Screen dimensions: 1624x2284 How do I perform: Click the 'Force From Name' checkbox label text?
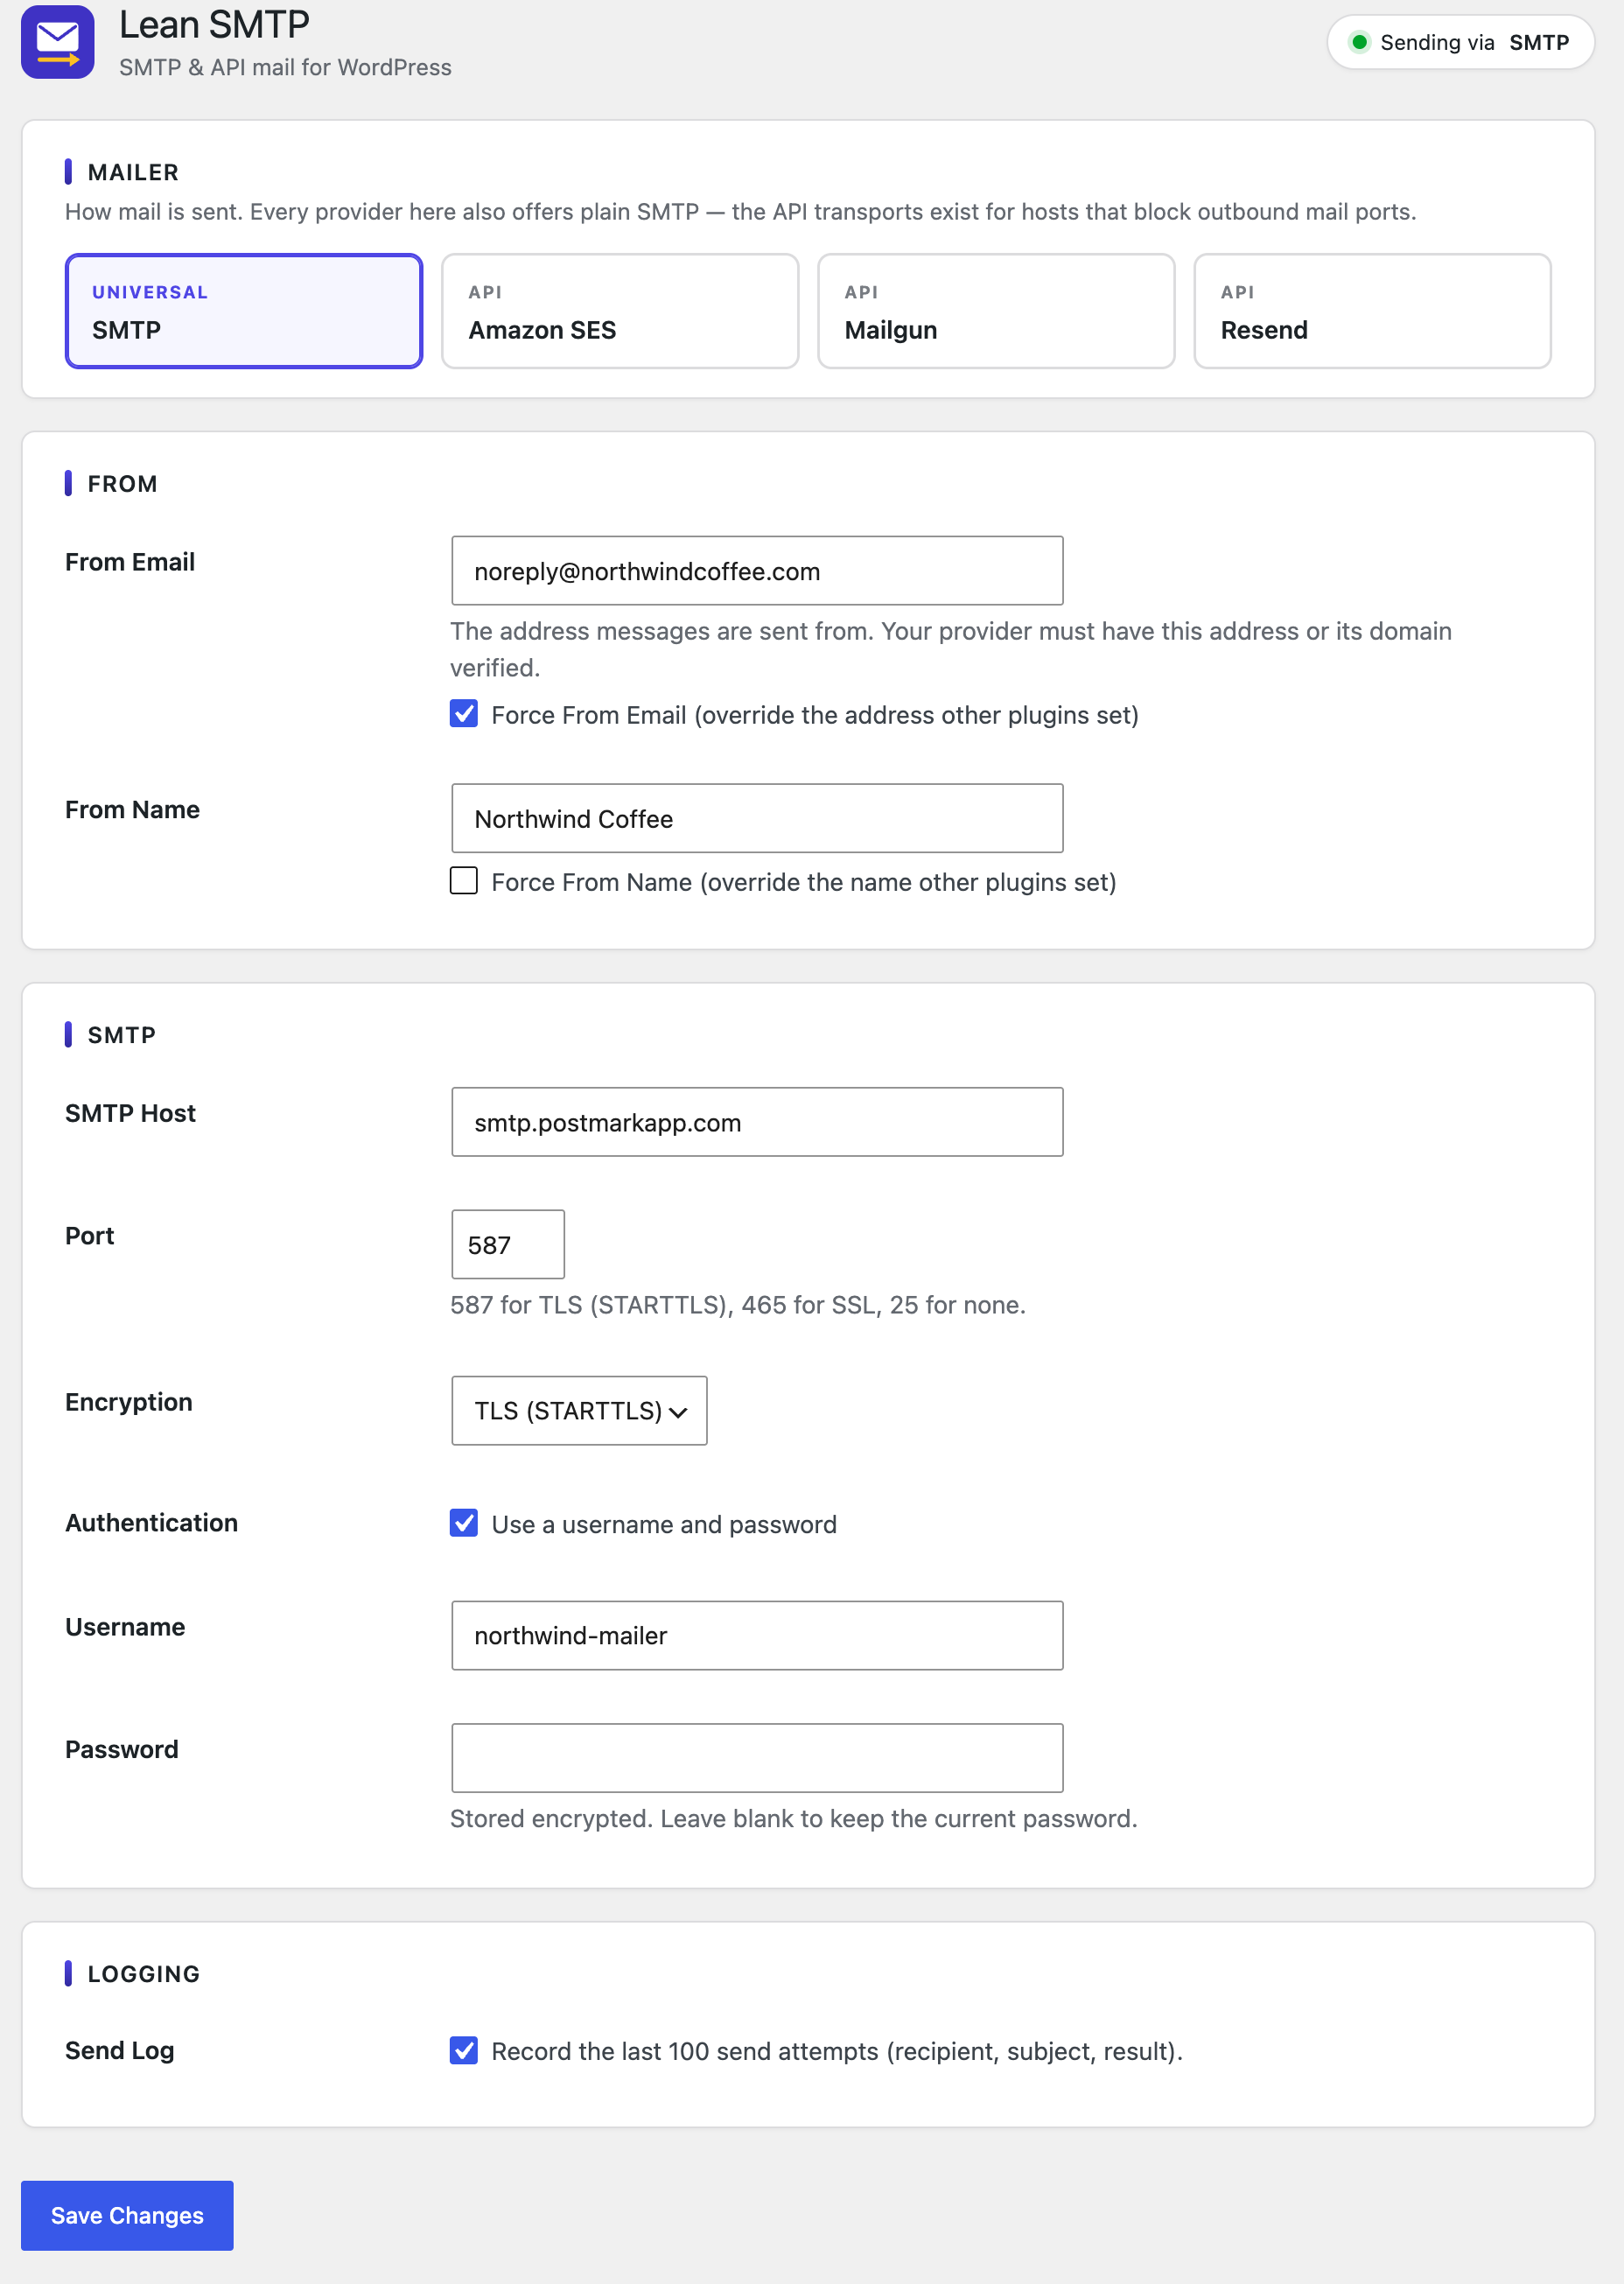pyautogui.click(x=804, y=882)
